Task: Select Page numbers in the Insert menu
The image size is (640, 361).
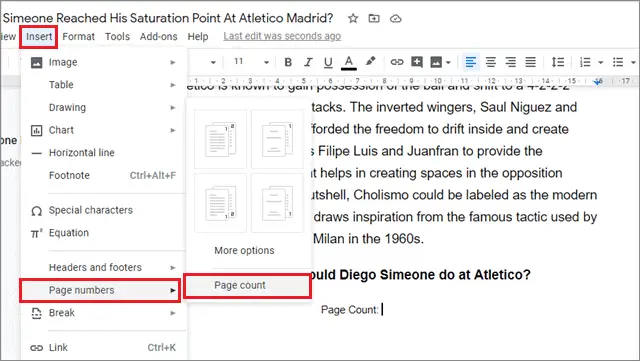Action: [x=100, y=290]
